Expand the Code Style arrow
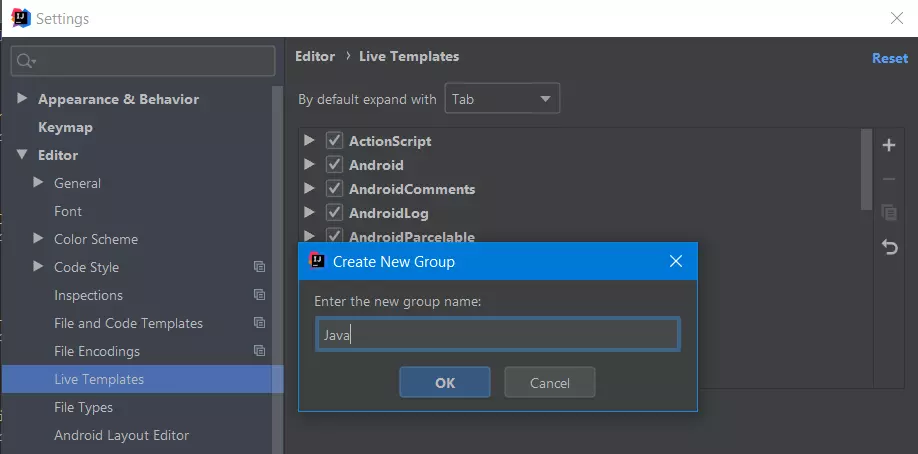 click(38, 267)
